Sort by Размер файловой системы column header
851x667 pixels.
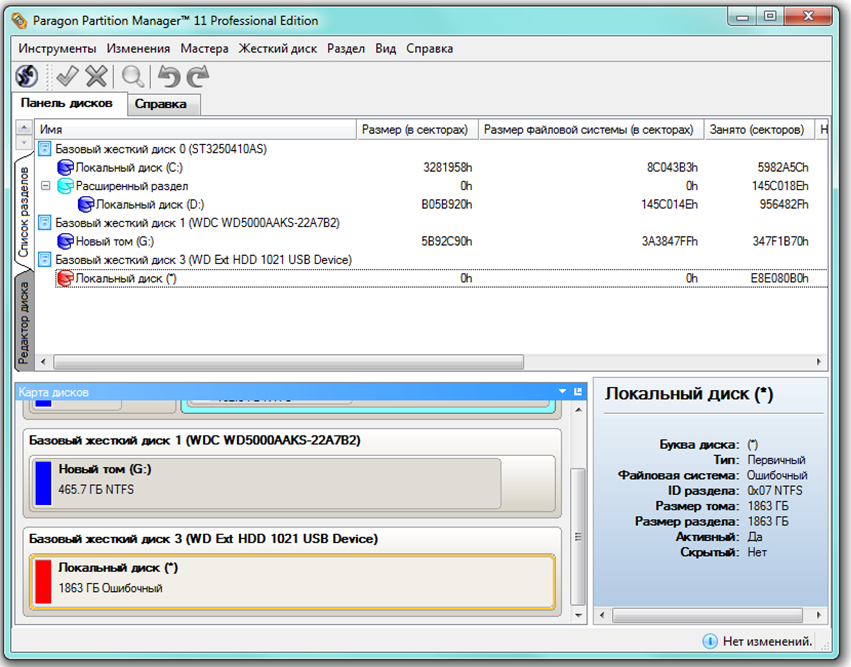pyautogui.click(x=591, y=130)
